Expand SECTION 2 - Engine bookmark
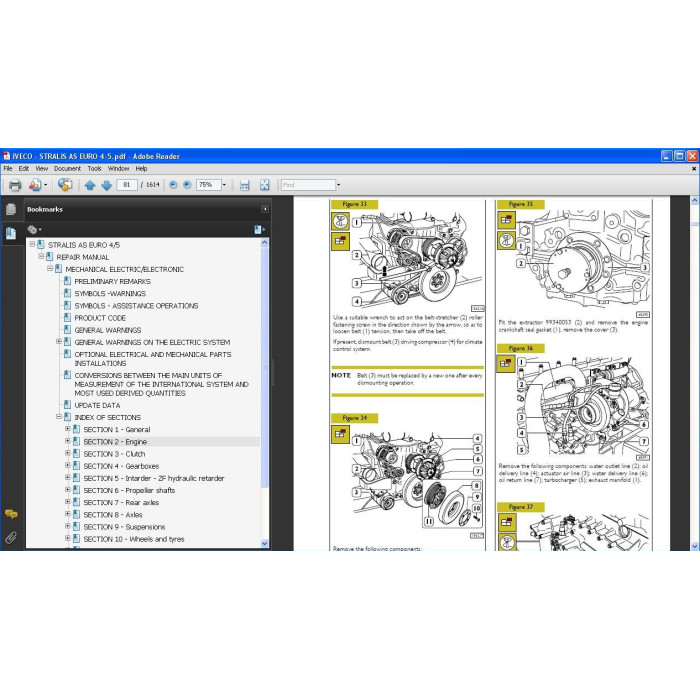Screen dimensions: 700x700 pos(67,441)
